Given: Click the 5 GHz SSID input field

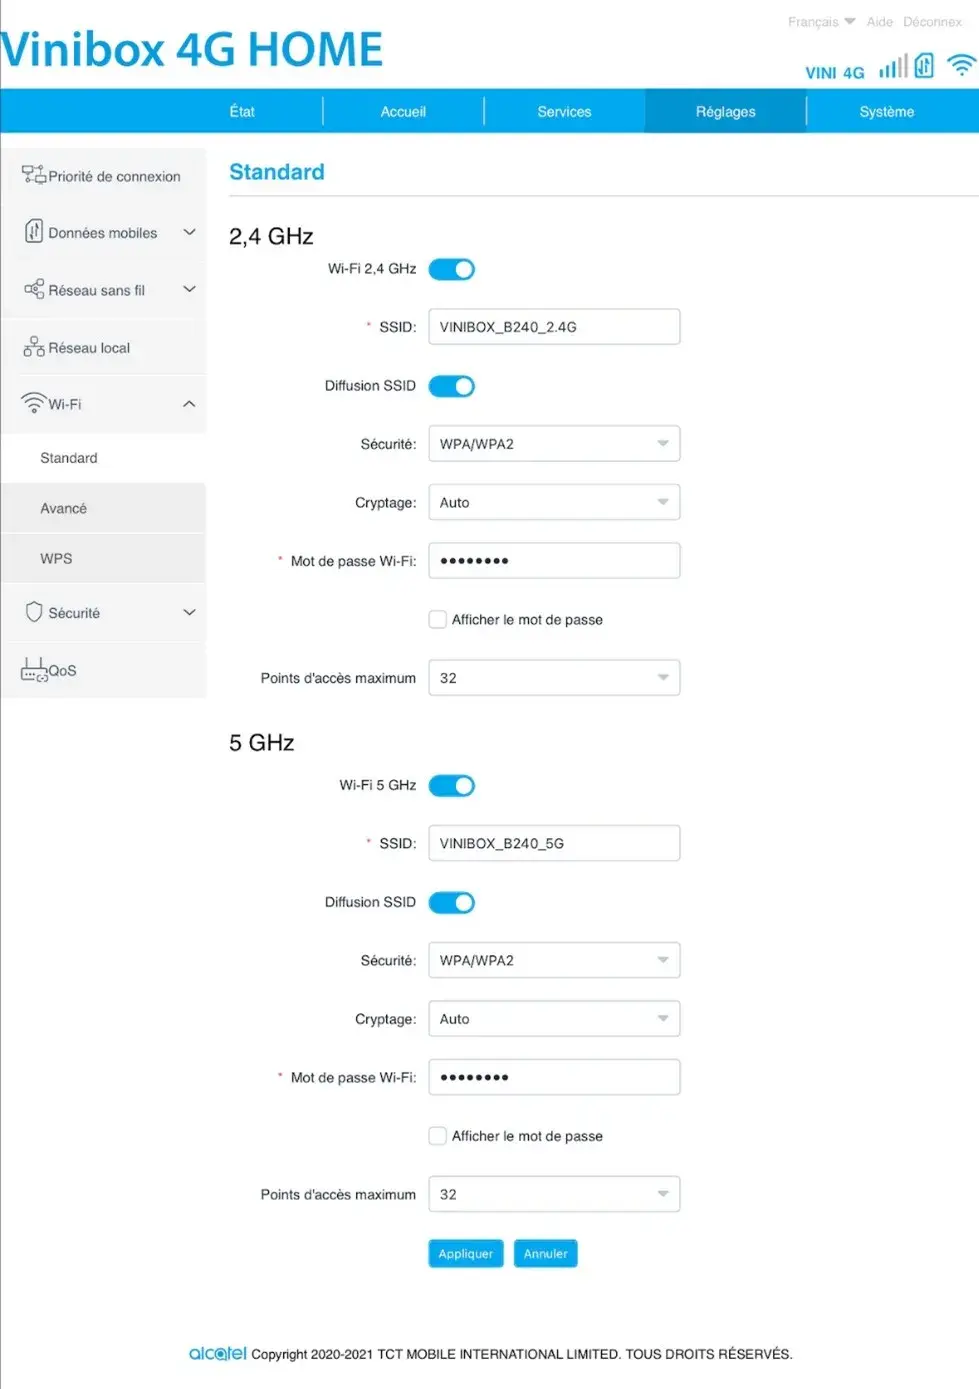Looking at the screenshot, I should point(554,843).
